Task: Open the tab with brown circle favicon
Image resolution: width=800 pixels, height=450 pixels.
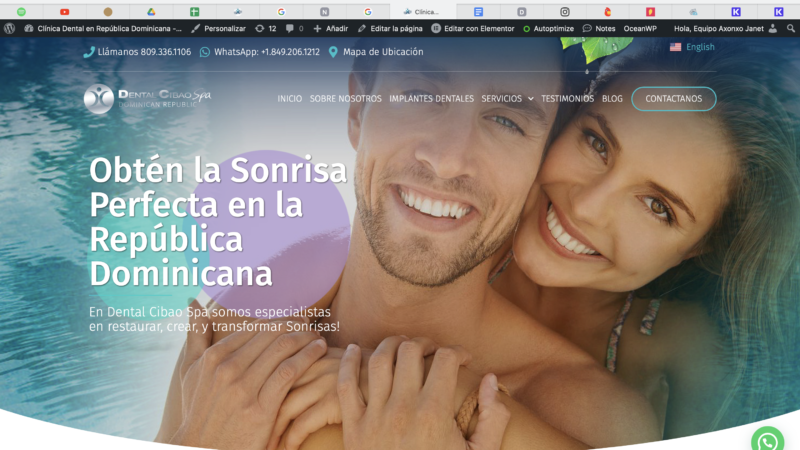Action: click(108, 11)
